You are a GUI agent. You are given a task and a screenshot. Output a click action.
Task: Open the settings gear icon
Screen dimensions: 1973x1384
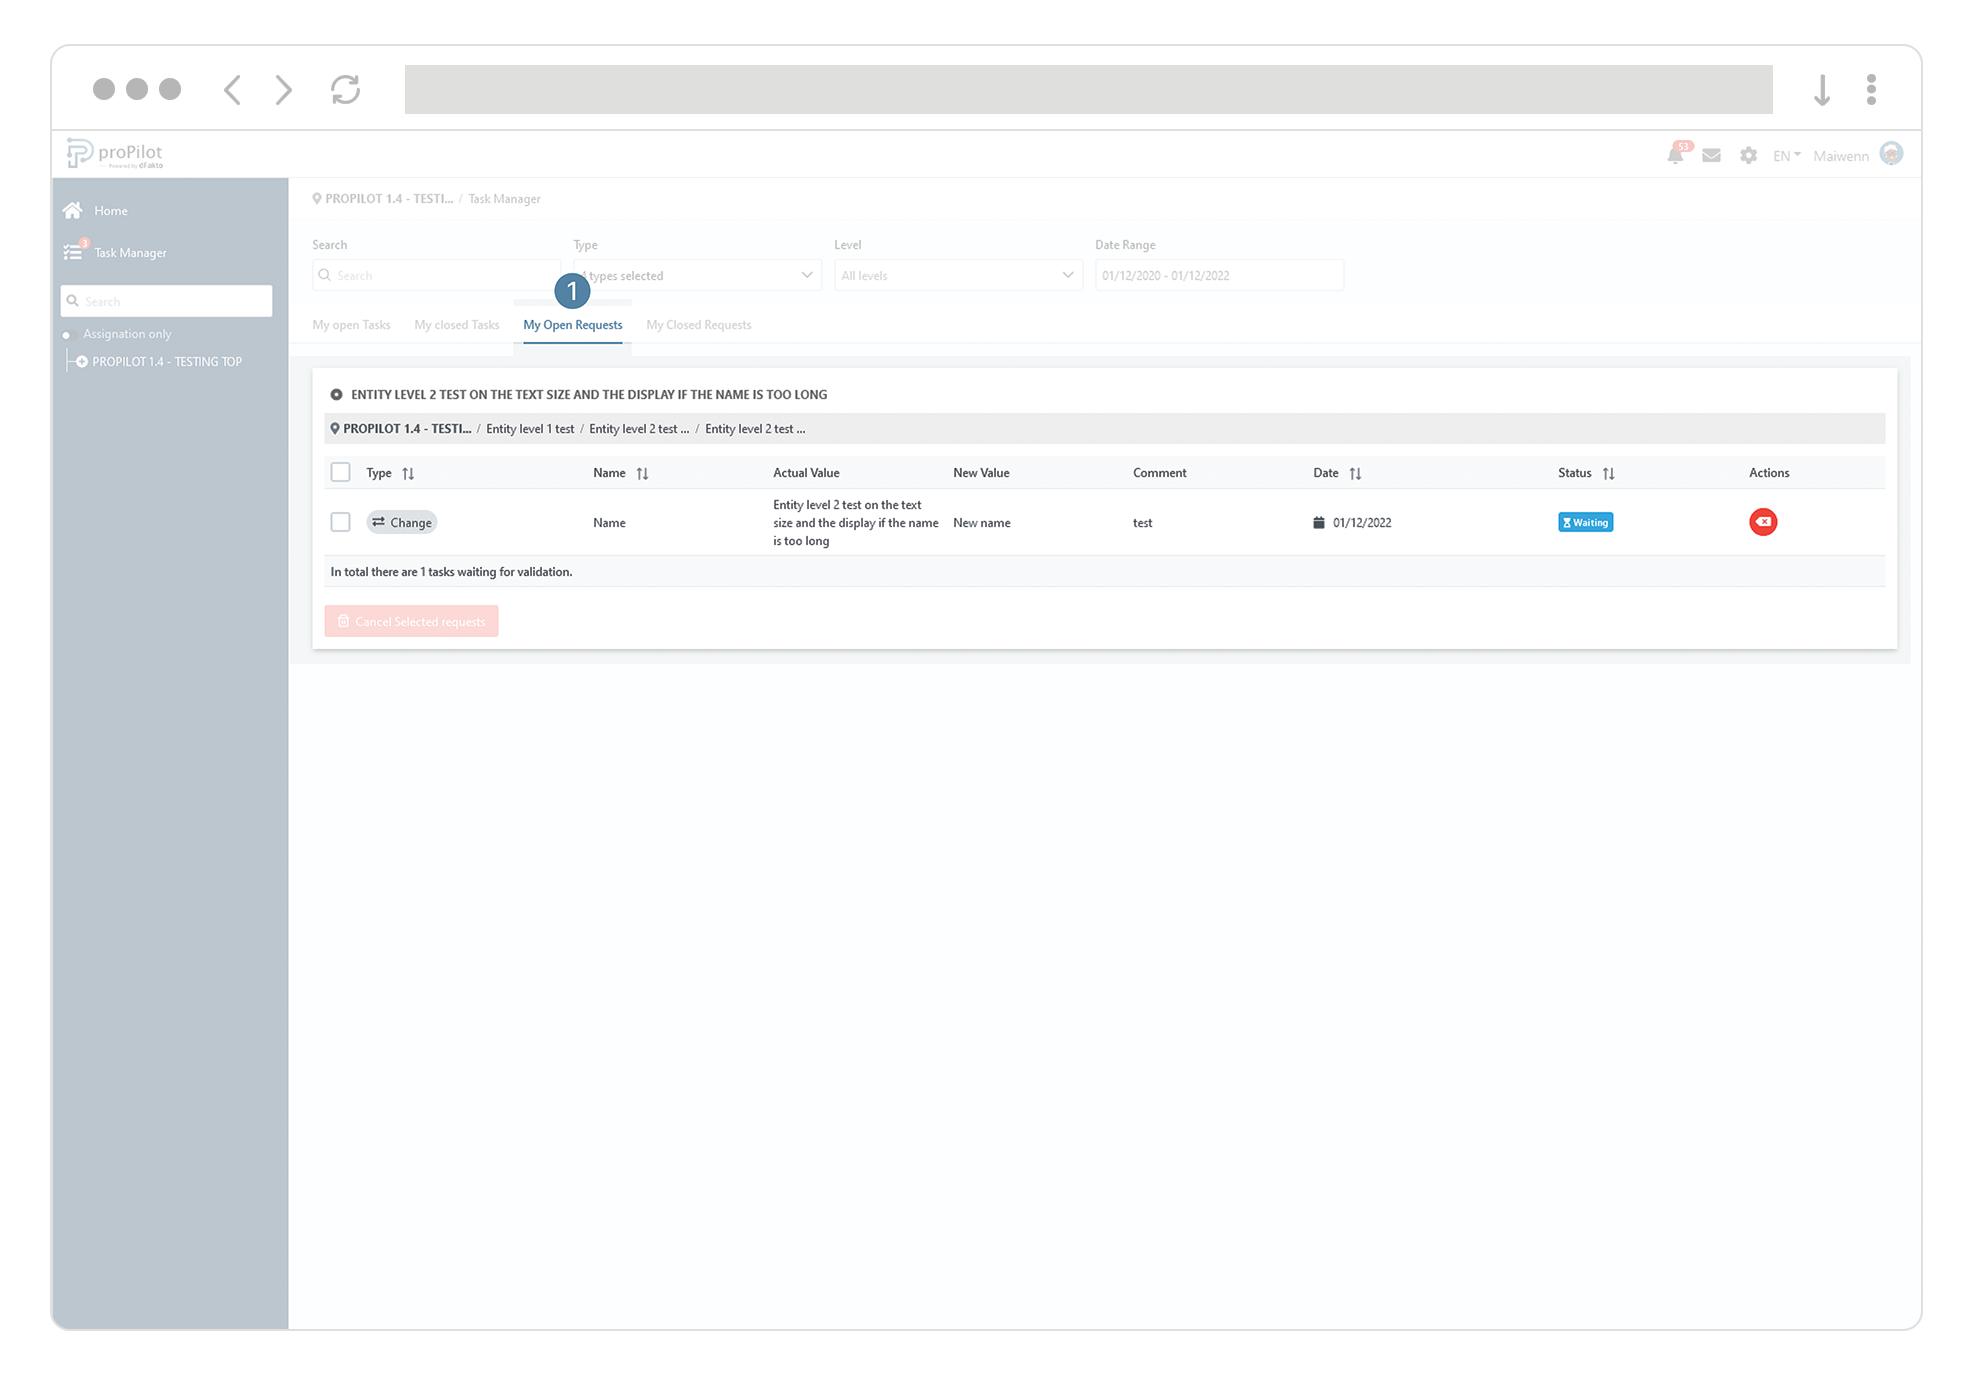1748,155
